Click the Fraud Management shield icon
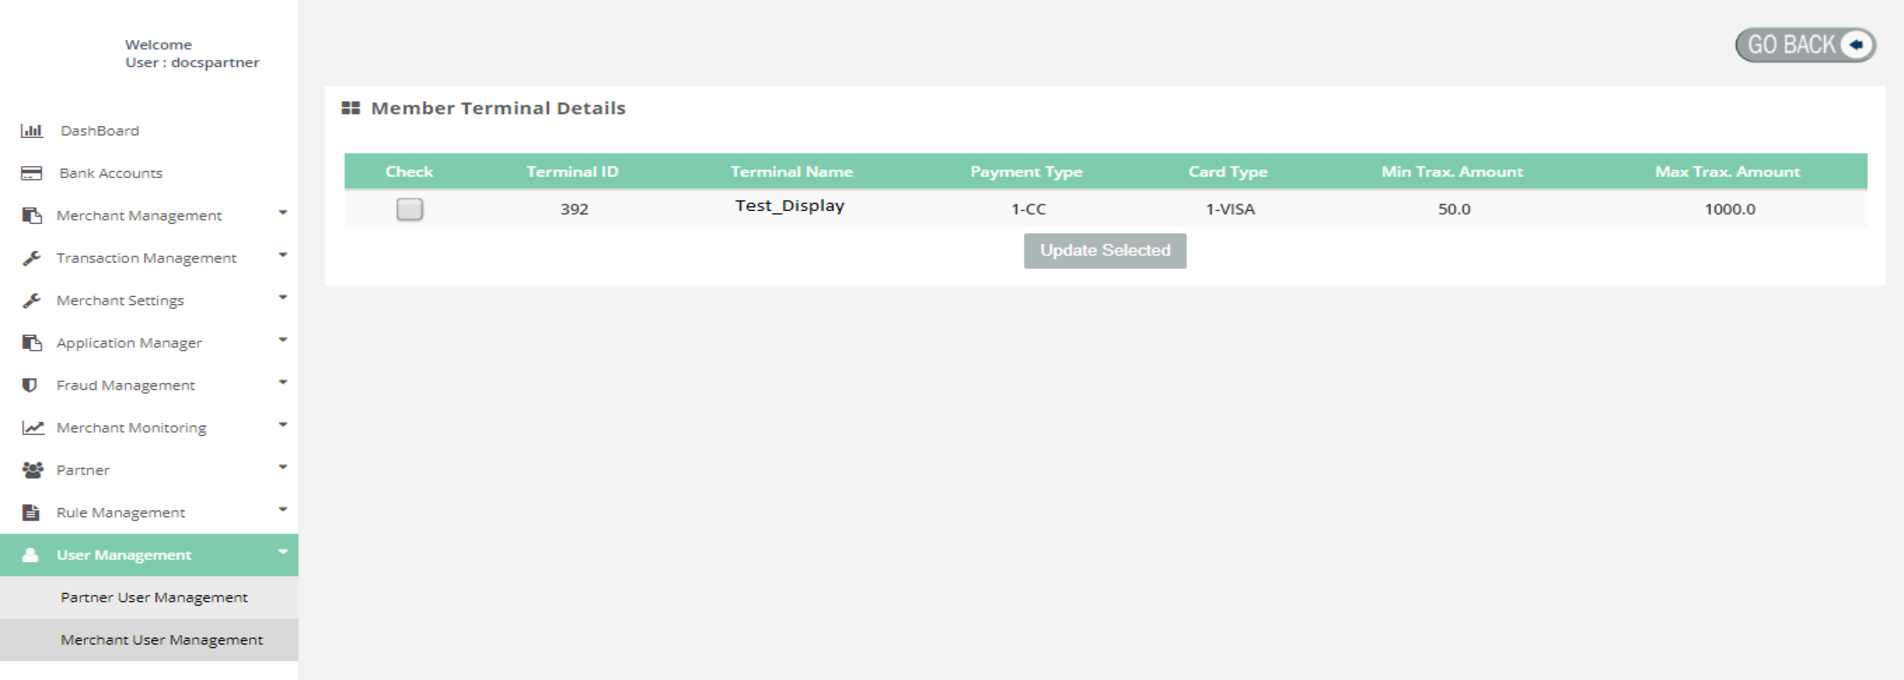This screenshot has height=680, width=1904. tap(30, 385)
